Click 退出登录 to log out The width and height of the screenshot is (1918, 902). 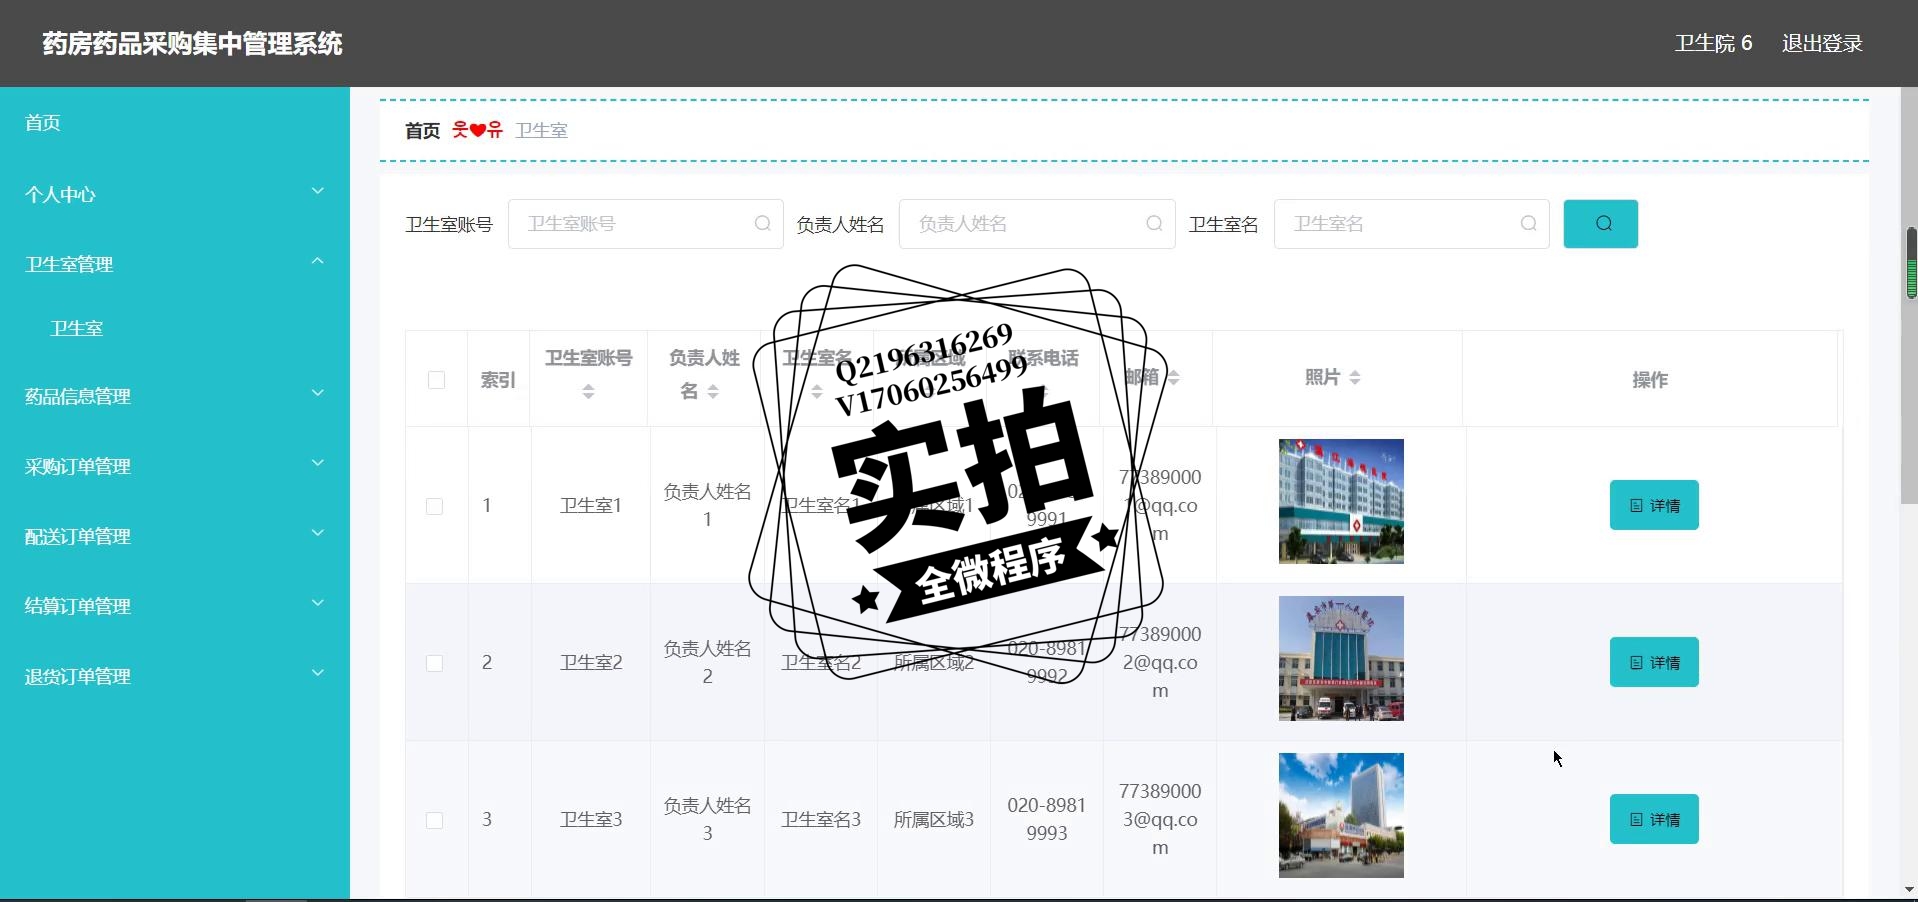tap(1822, 43)
